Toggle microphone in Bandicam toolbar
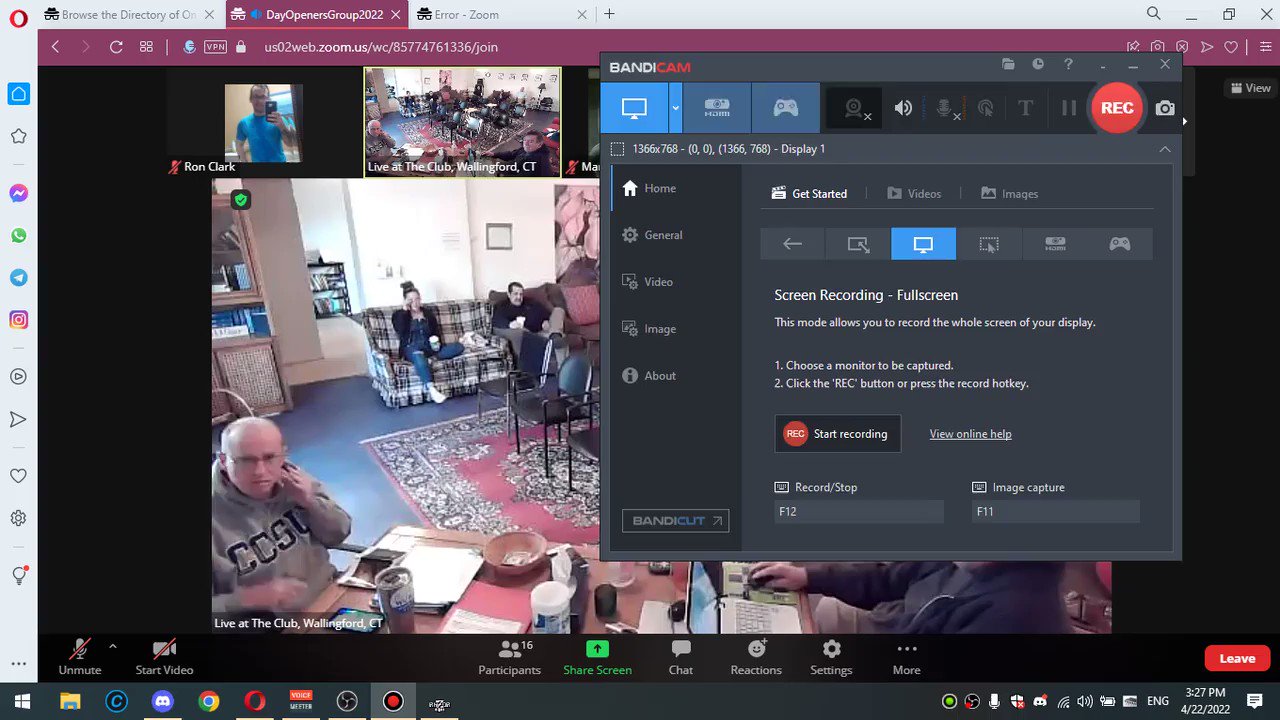1280x720 pixels. [945, 108]
